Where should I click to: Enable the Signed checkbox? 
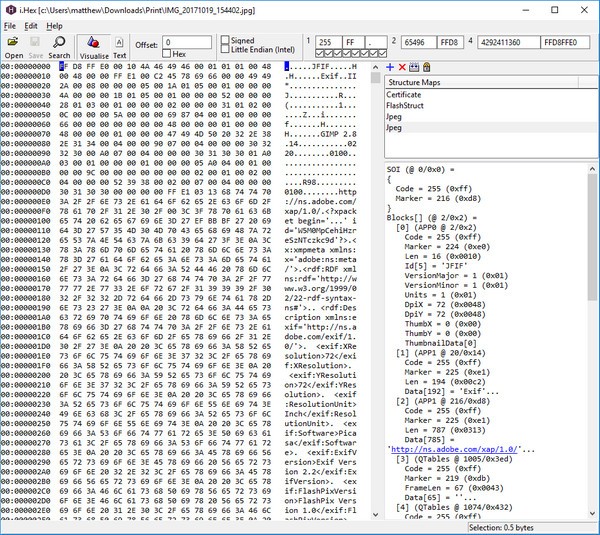tap(225, 40)
